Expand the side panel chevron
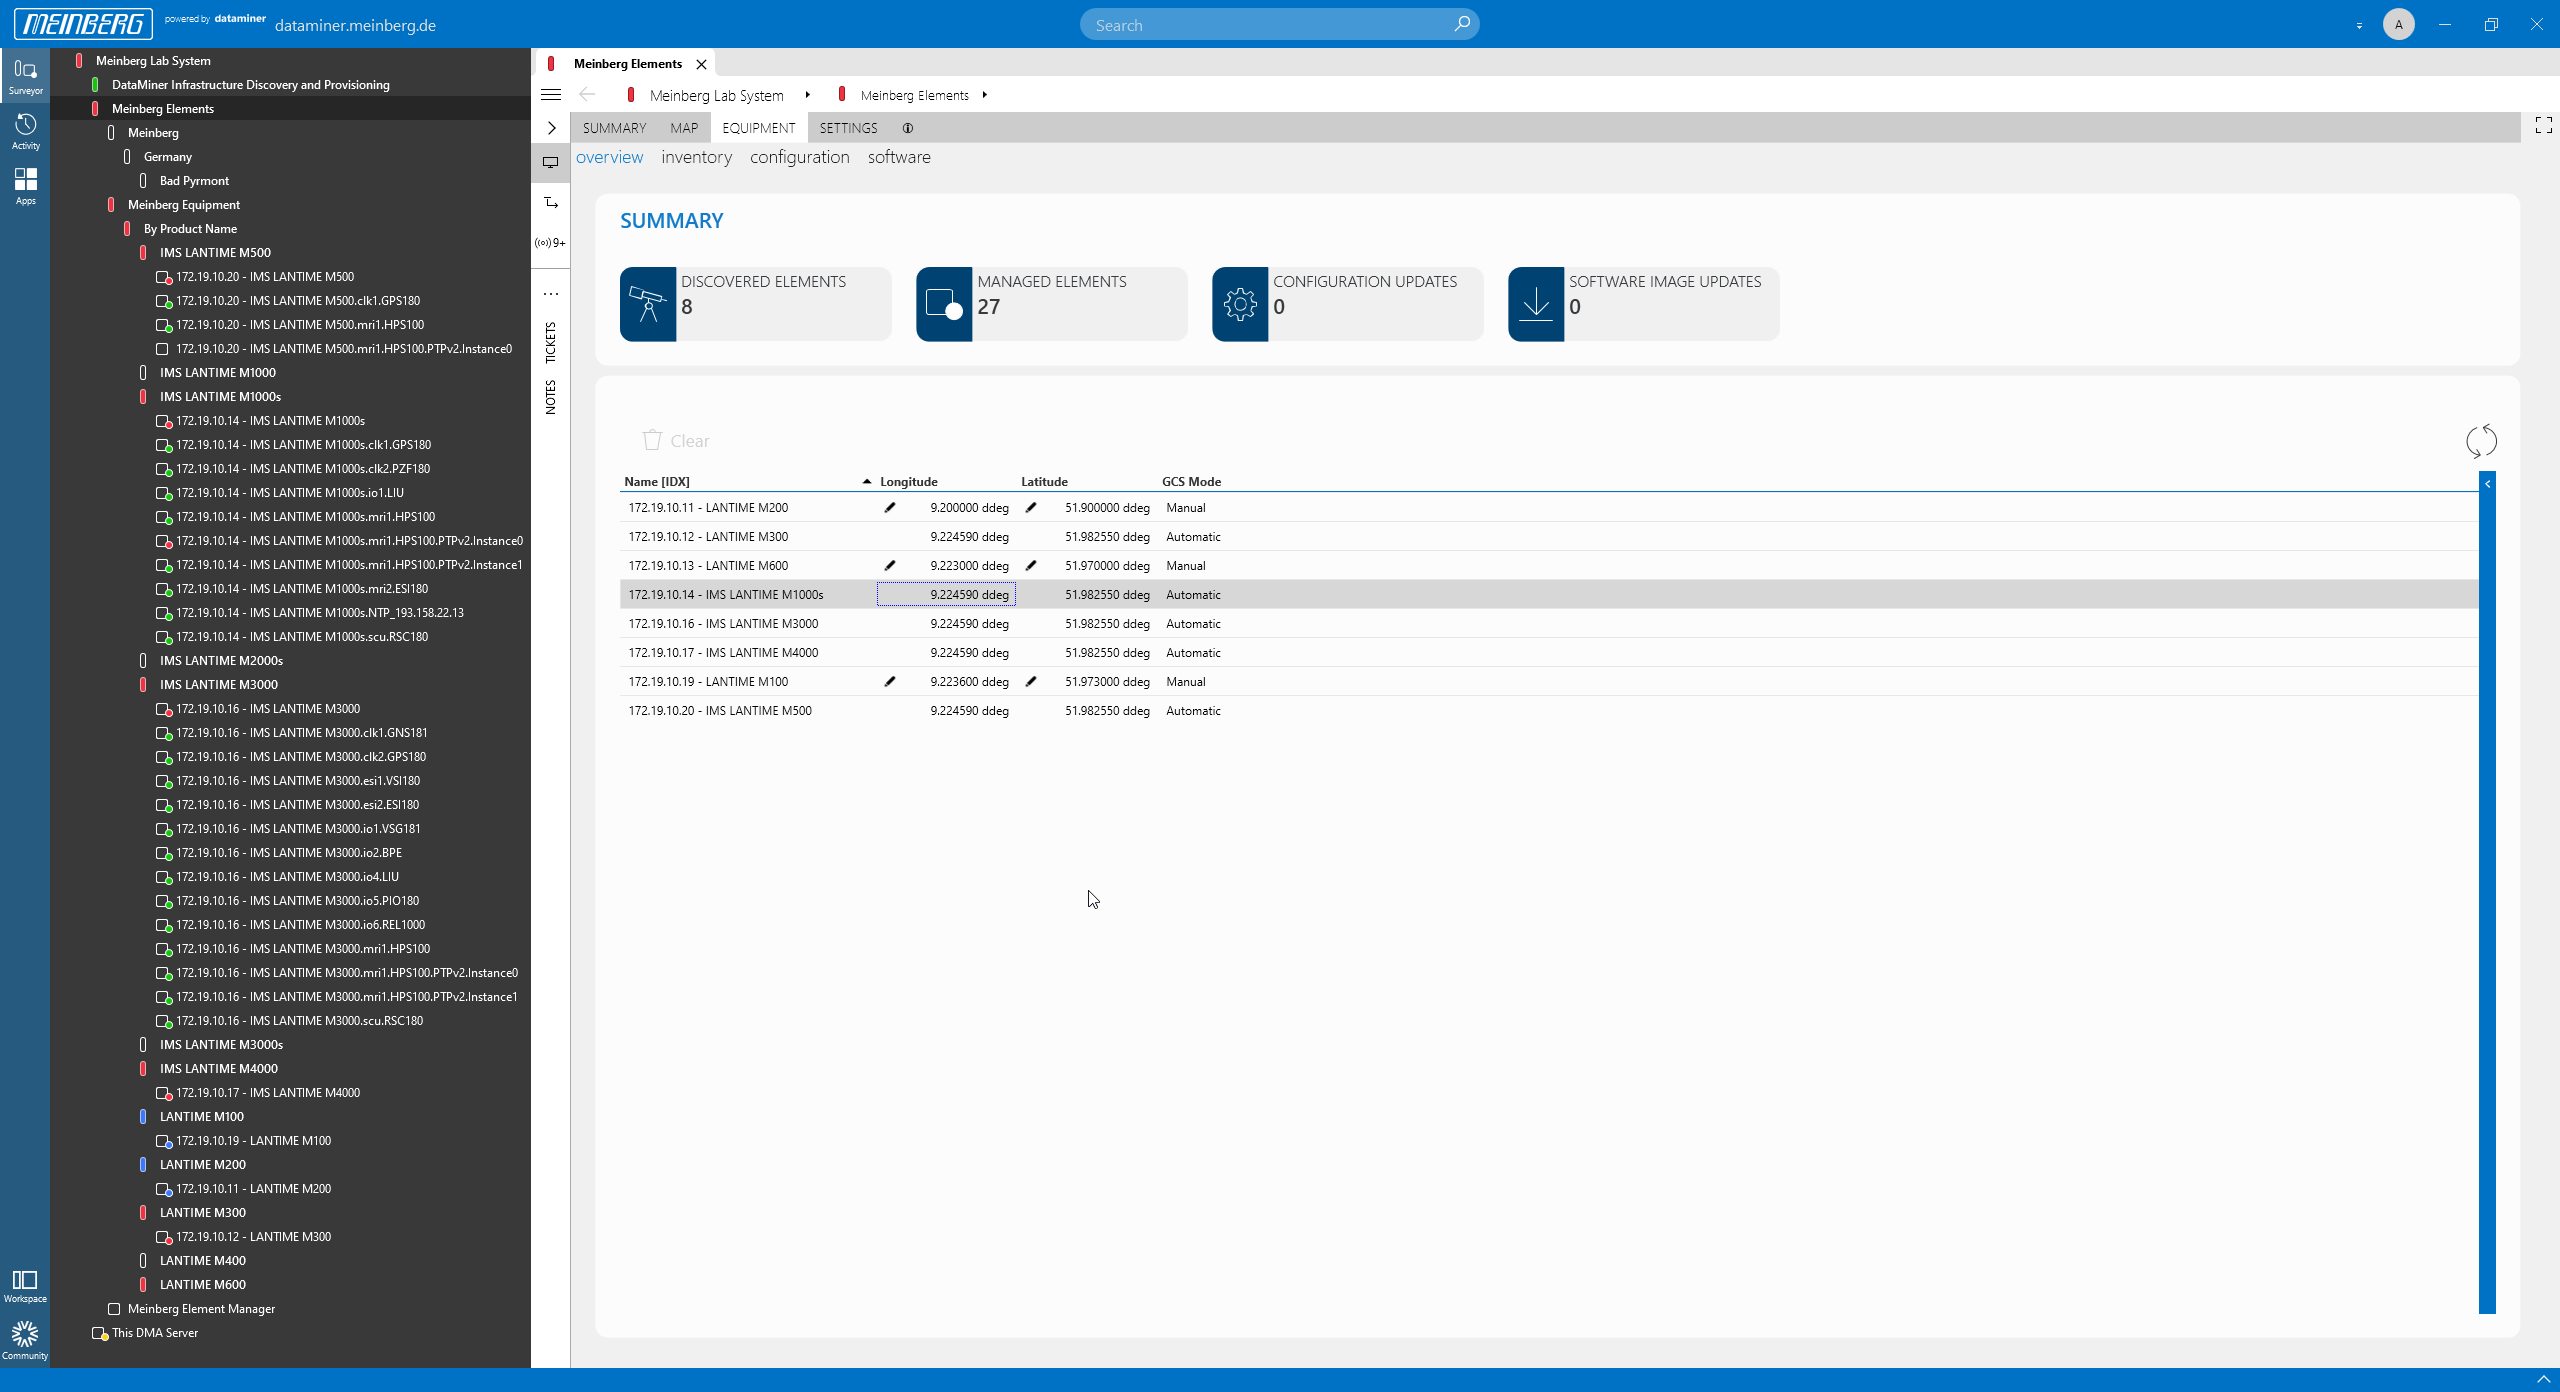This screenshot has width=2560, height=1392. tap(551, 128)
